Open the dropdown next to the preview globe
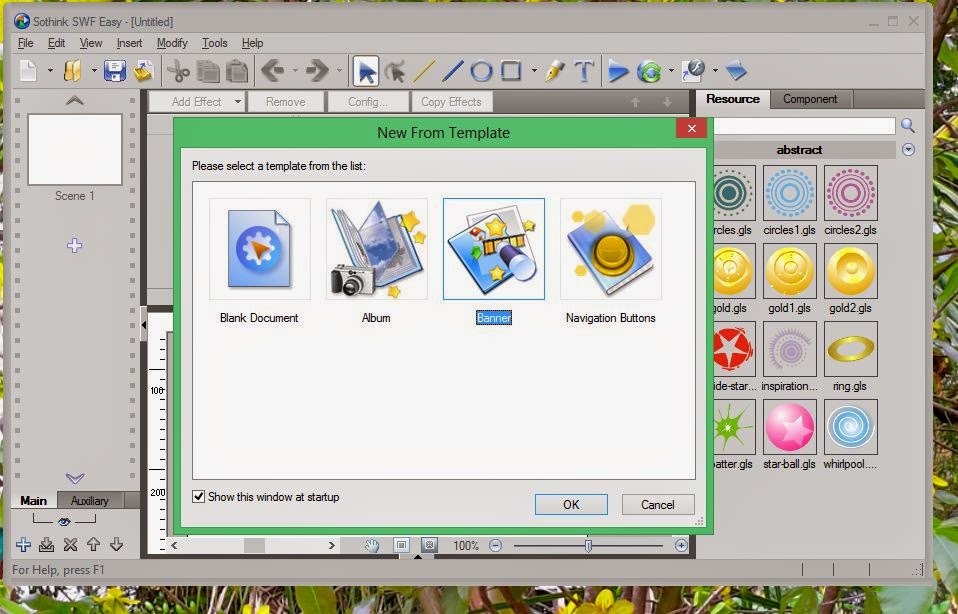The width and height of the screenshot is (958, 614). (671, 71)
